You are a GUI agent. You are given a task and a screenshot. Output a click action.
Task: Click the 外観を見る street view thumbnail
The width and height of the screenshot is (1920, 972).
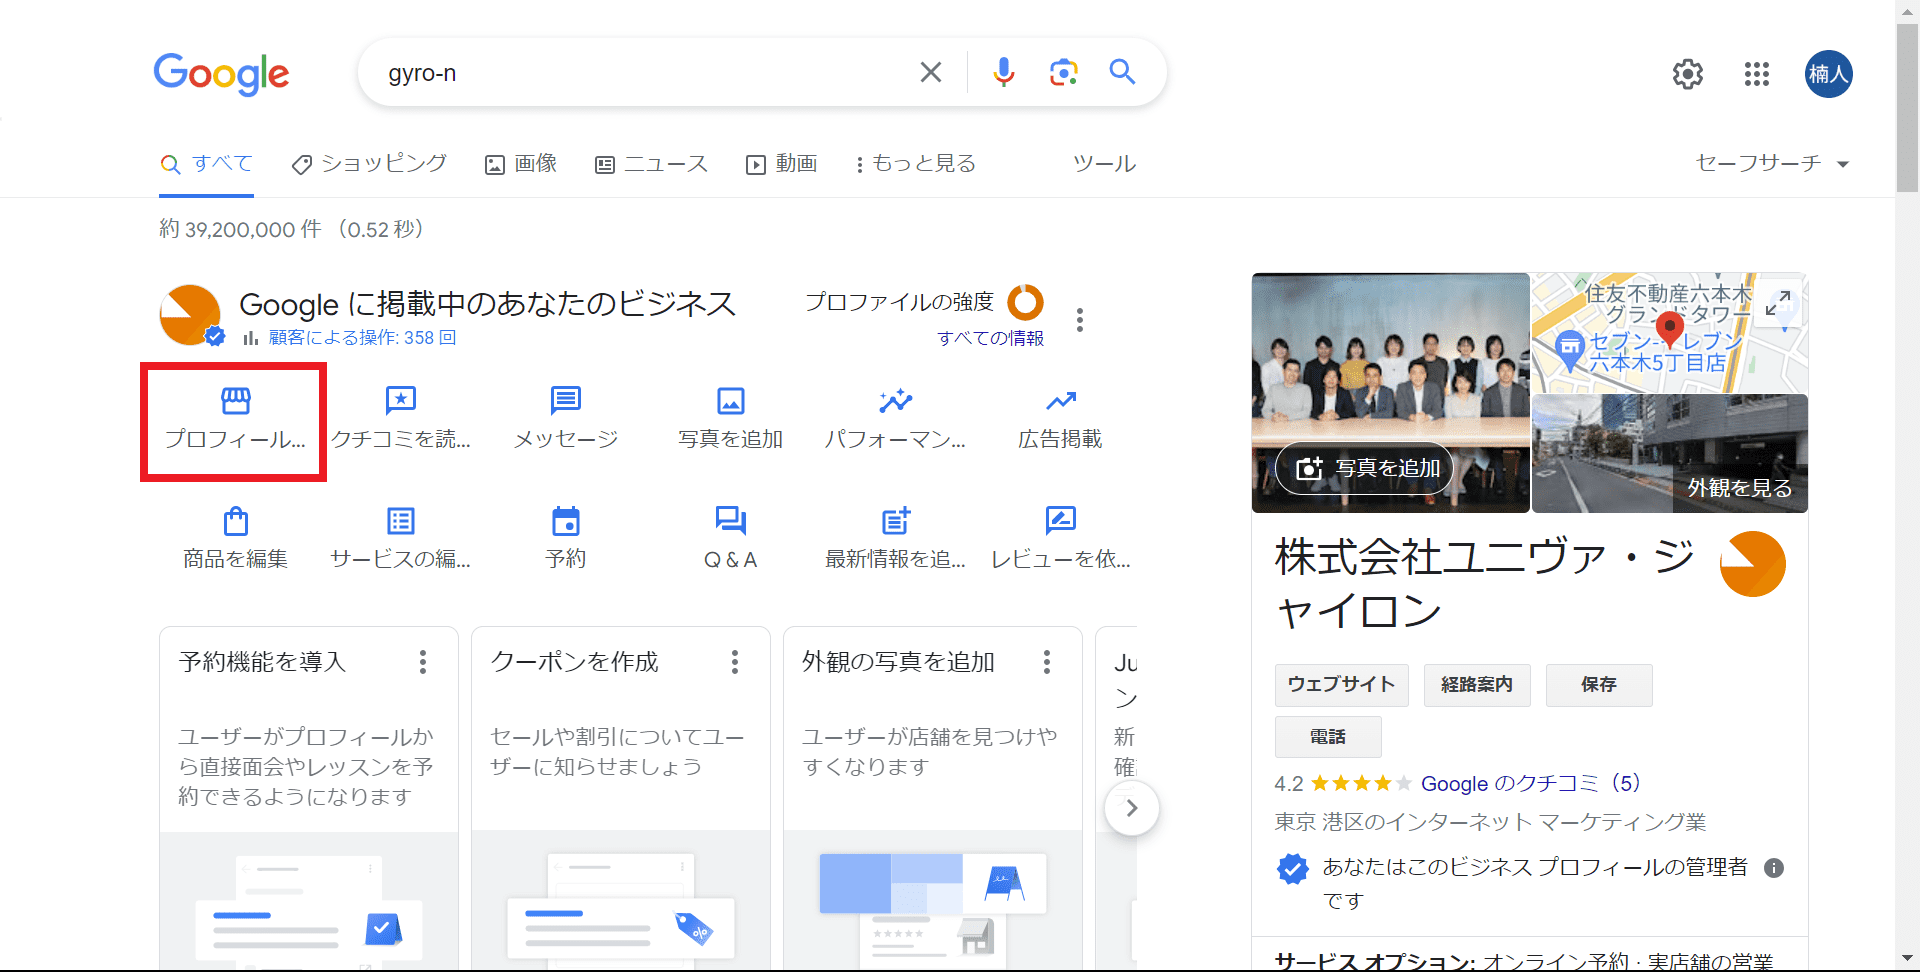click(1670, 453)
